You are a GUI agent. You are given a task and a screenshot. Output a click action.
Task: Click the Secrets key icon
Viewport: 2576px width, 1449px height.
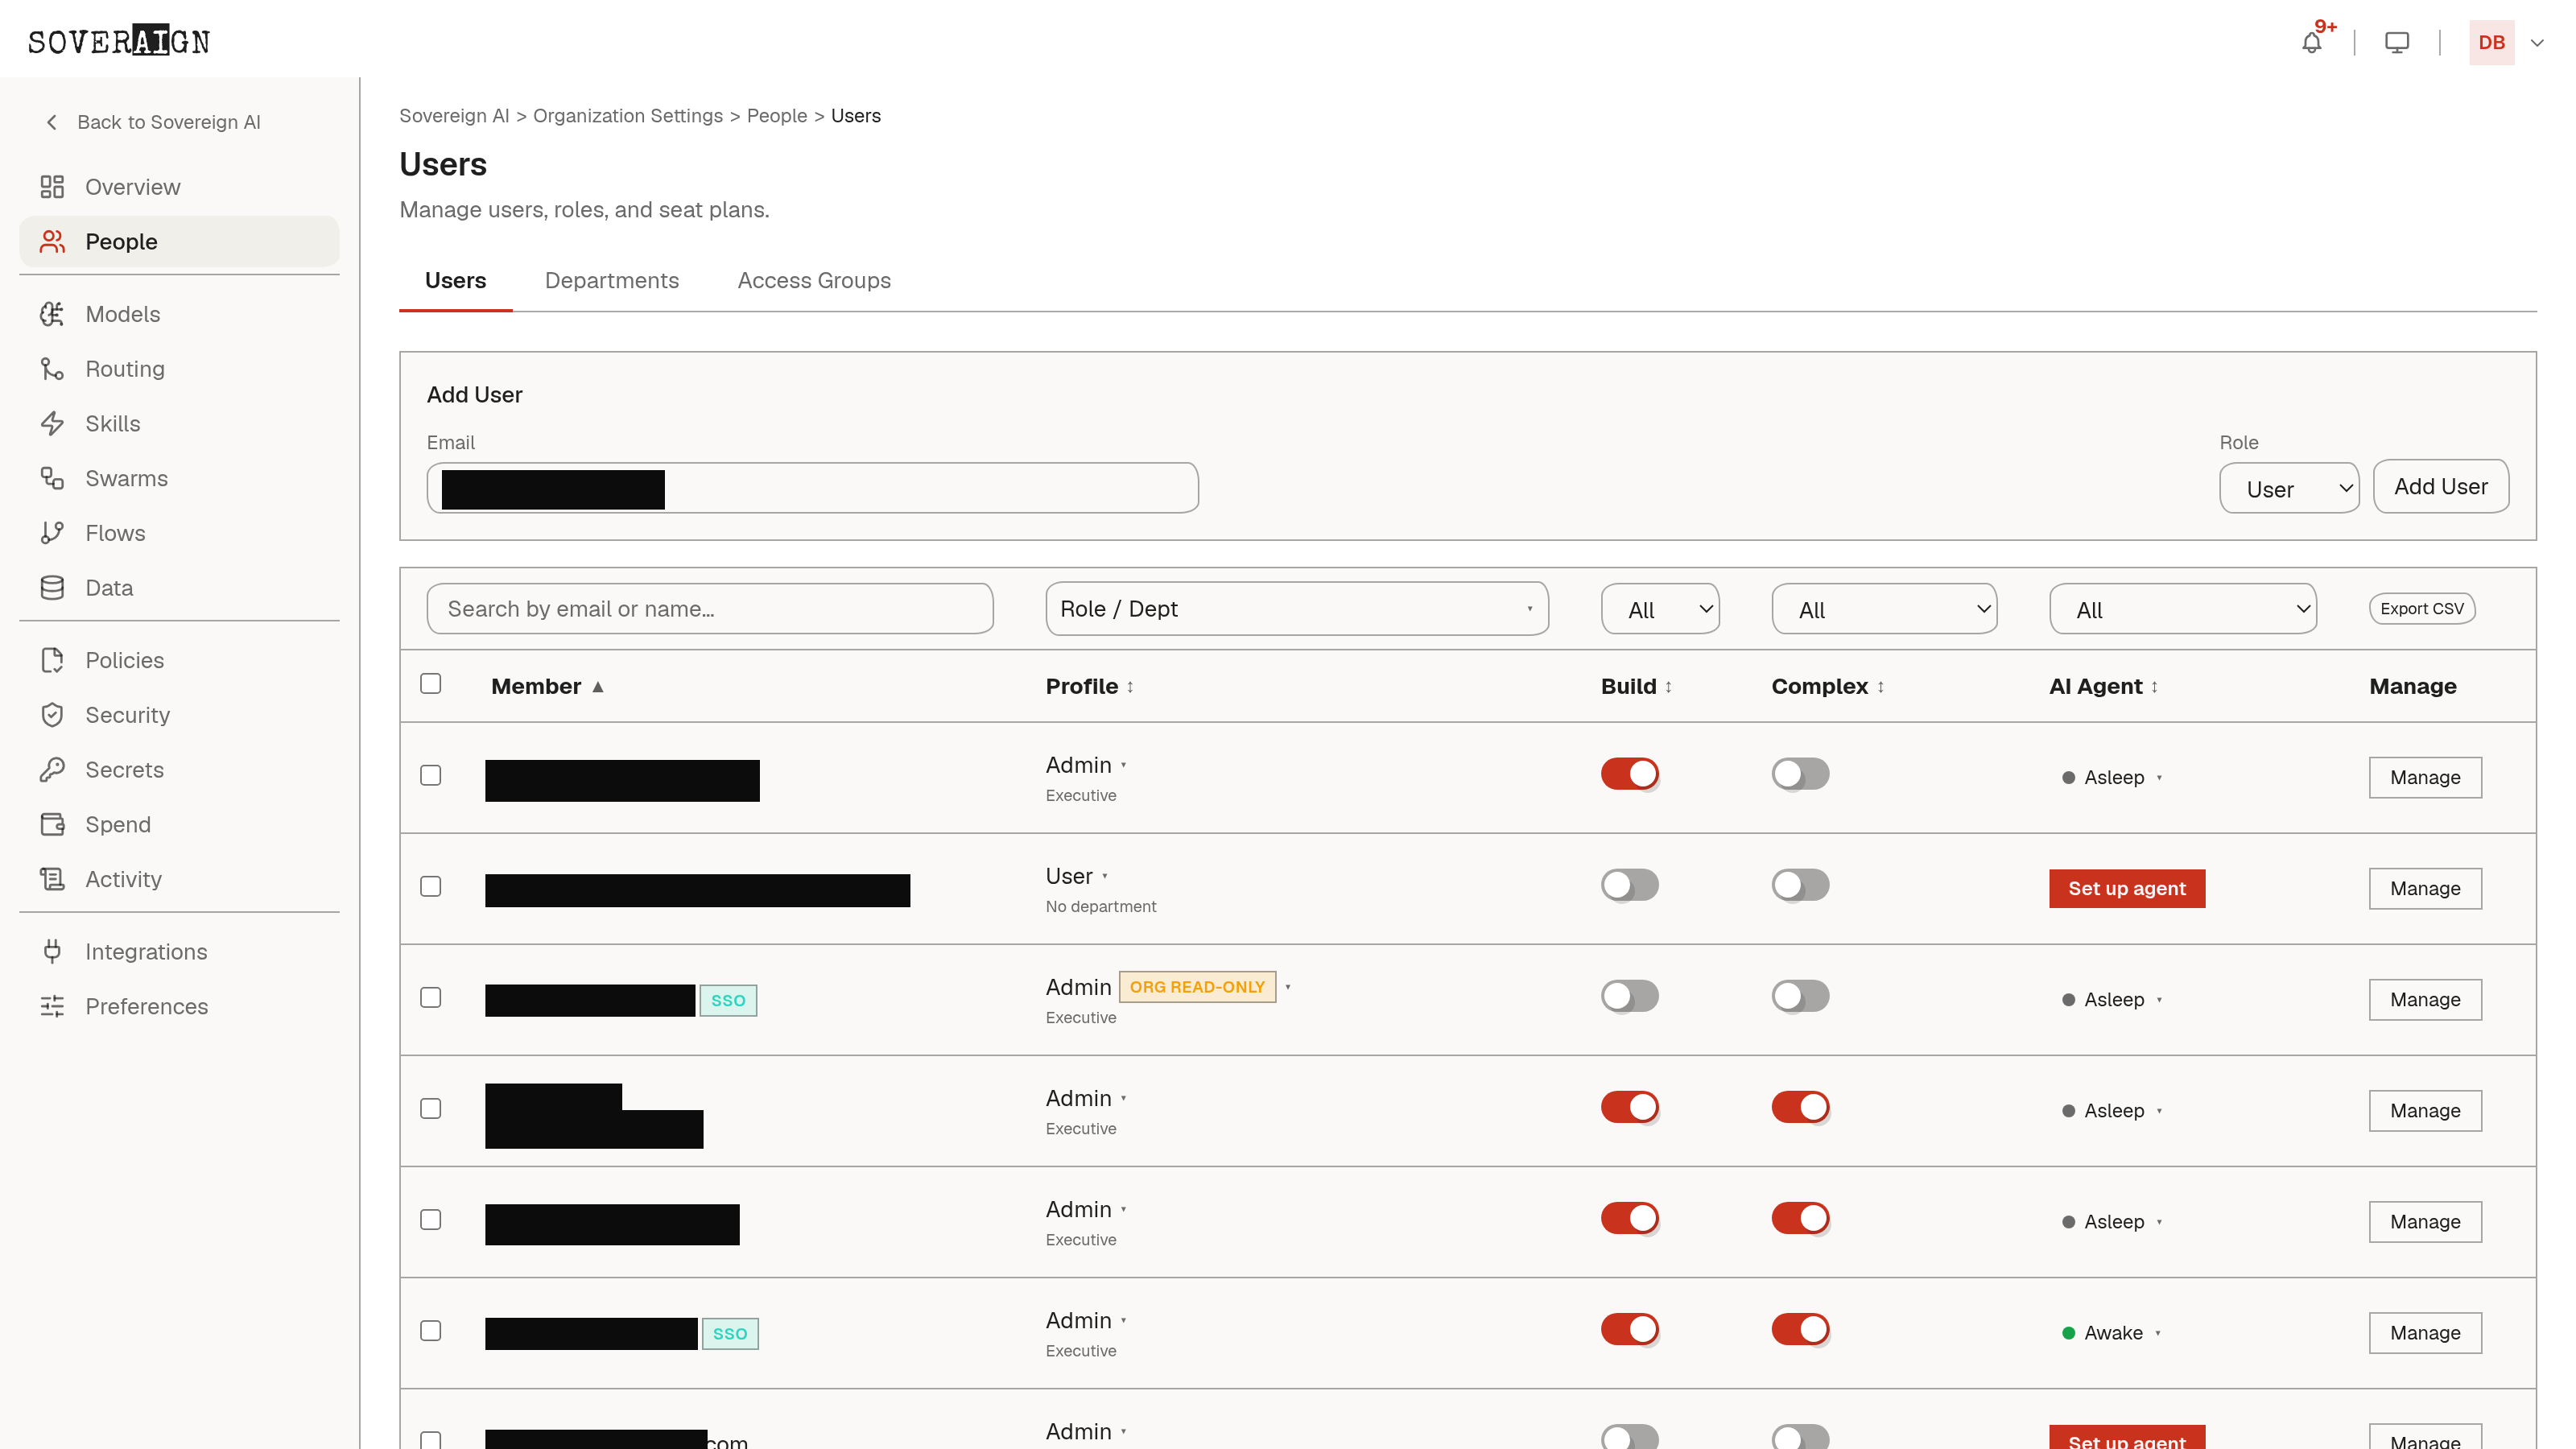[52, 770]
